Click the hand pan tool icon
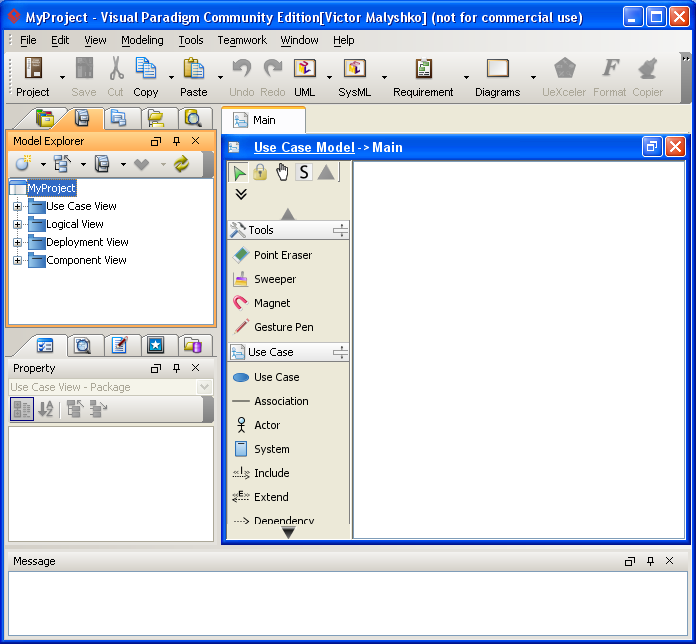Screen dimensions: 696x644 tap(282, 172)
